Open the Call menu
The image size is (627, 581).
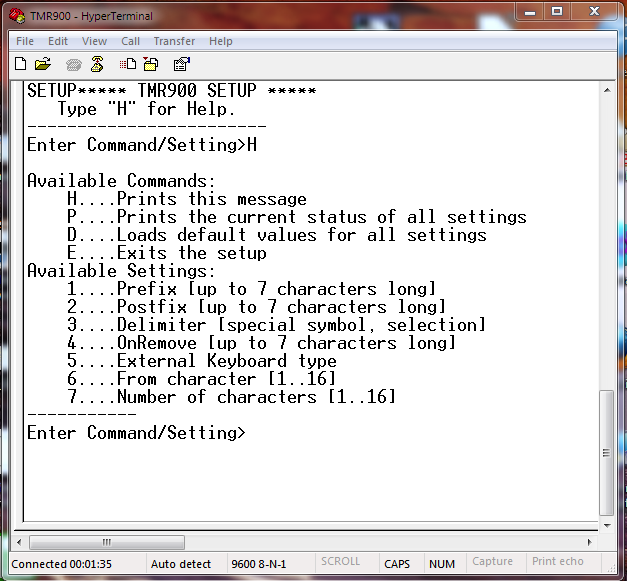(x=131, y=41)
